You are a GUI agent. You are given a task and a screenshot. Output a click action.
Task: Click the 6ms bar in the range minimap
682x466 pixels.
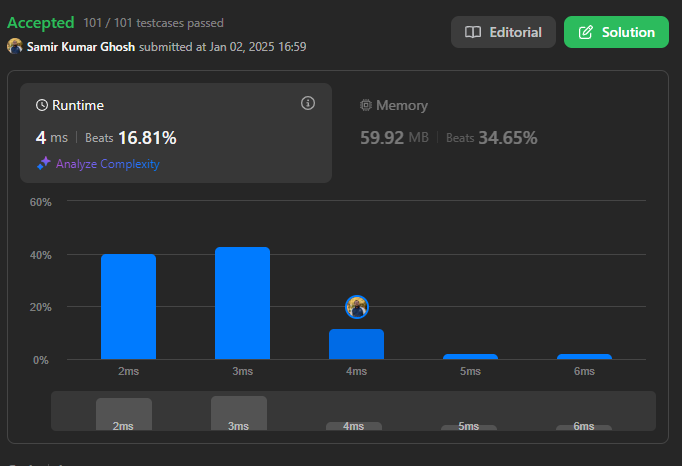point(584,427)
